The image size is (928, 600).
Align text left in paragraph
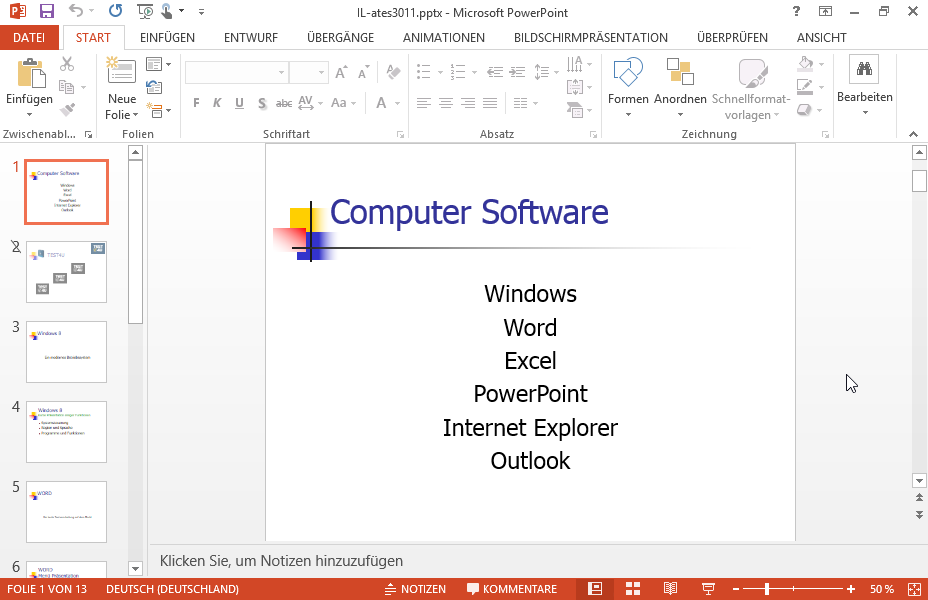coord(423,104)
